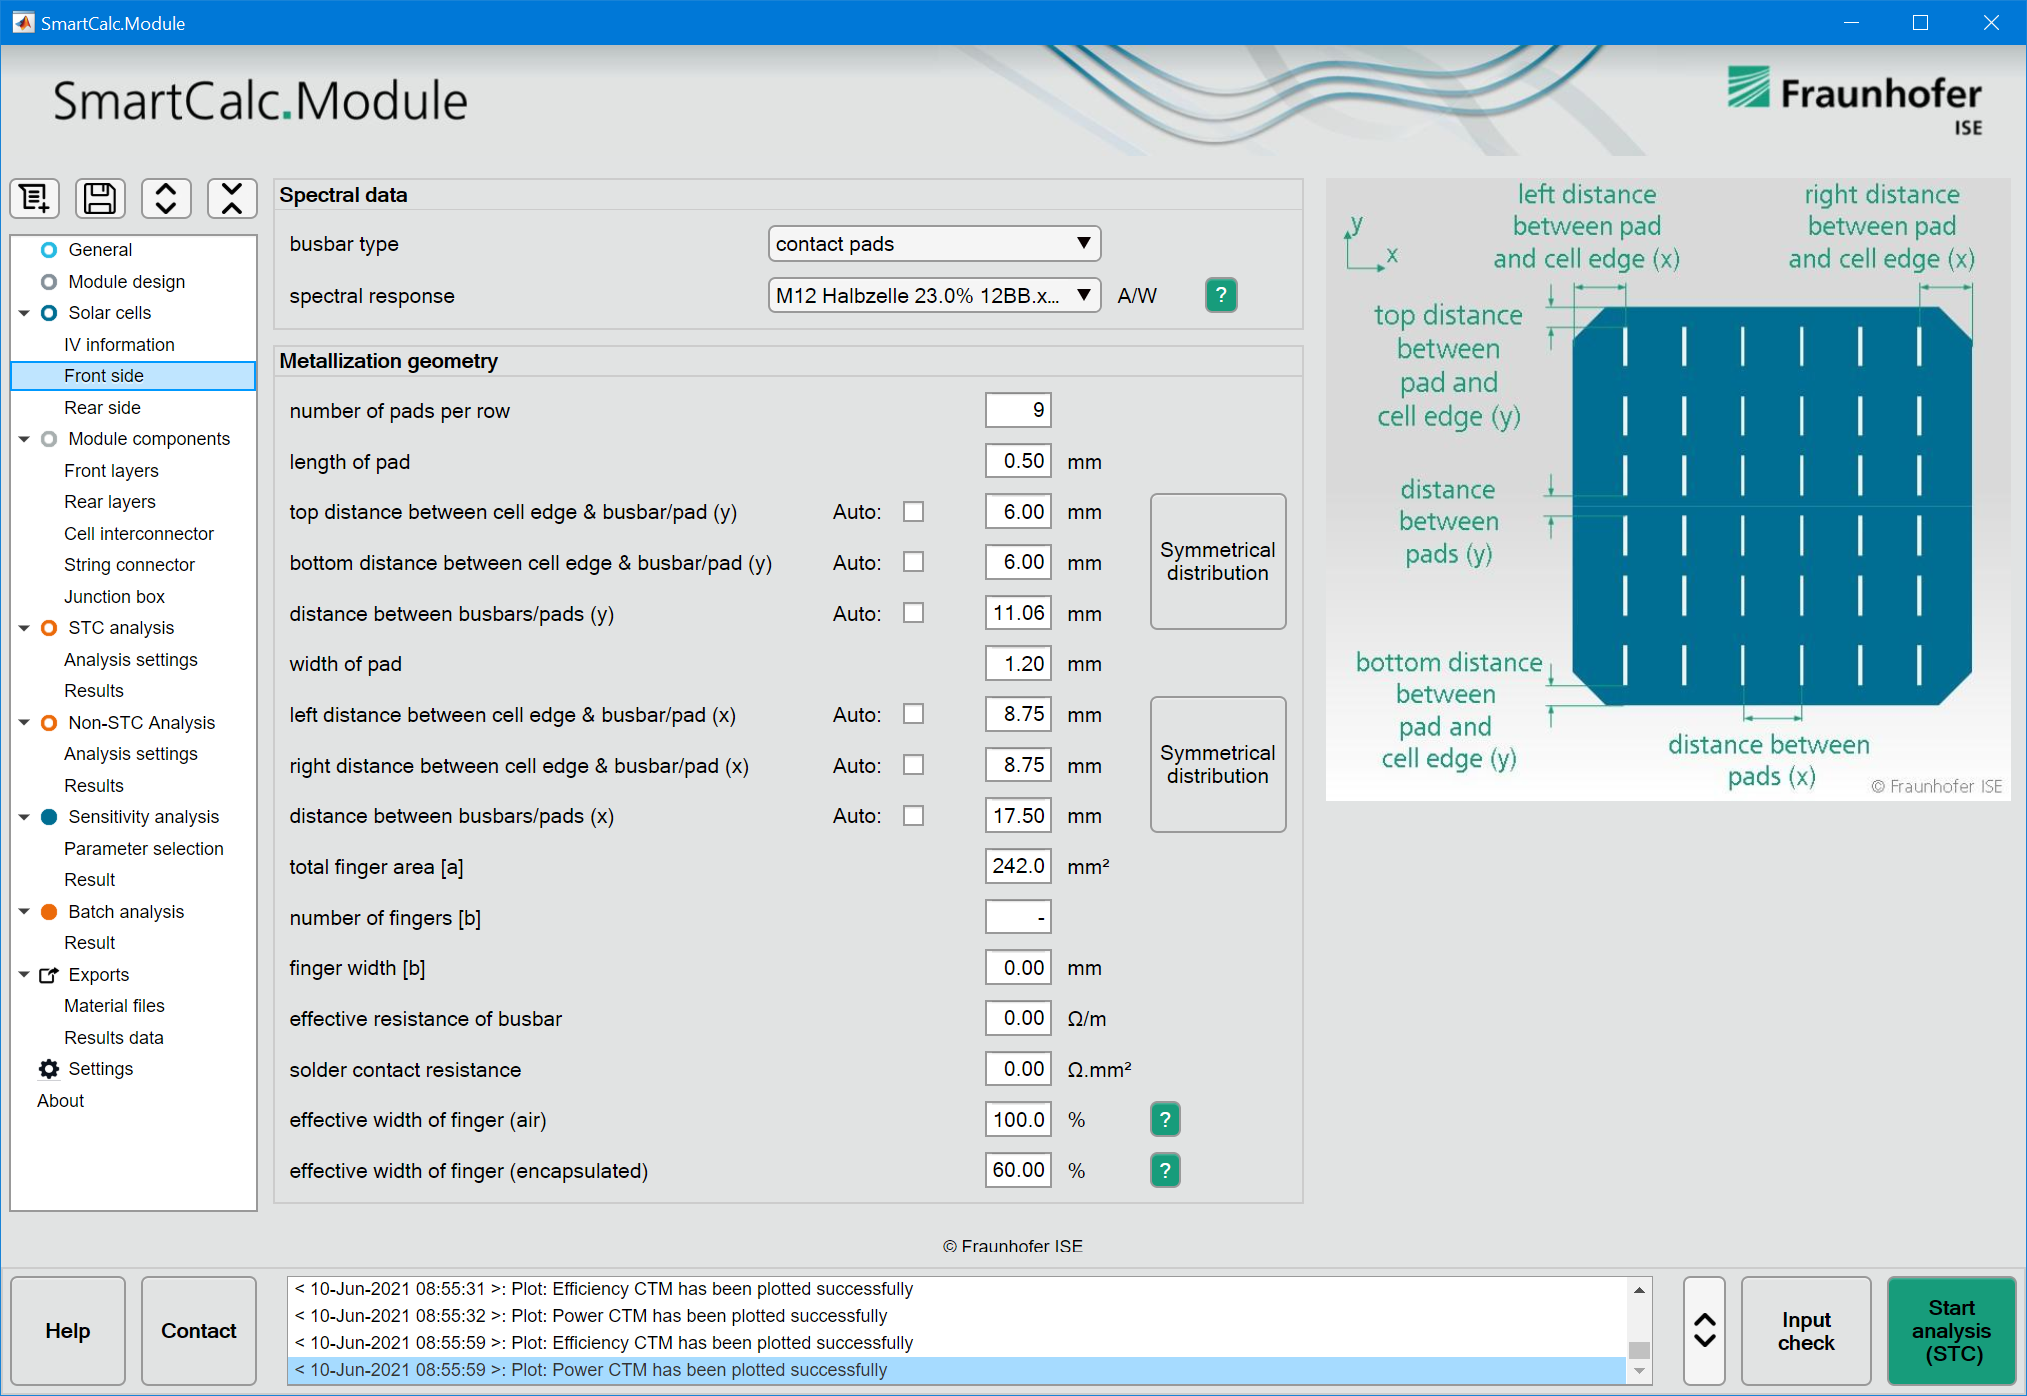Enable Auto for left distance (x)

(x=913, y=714)
